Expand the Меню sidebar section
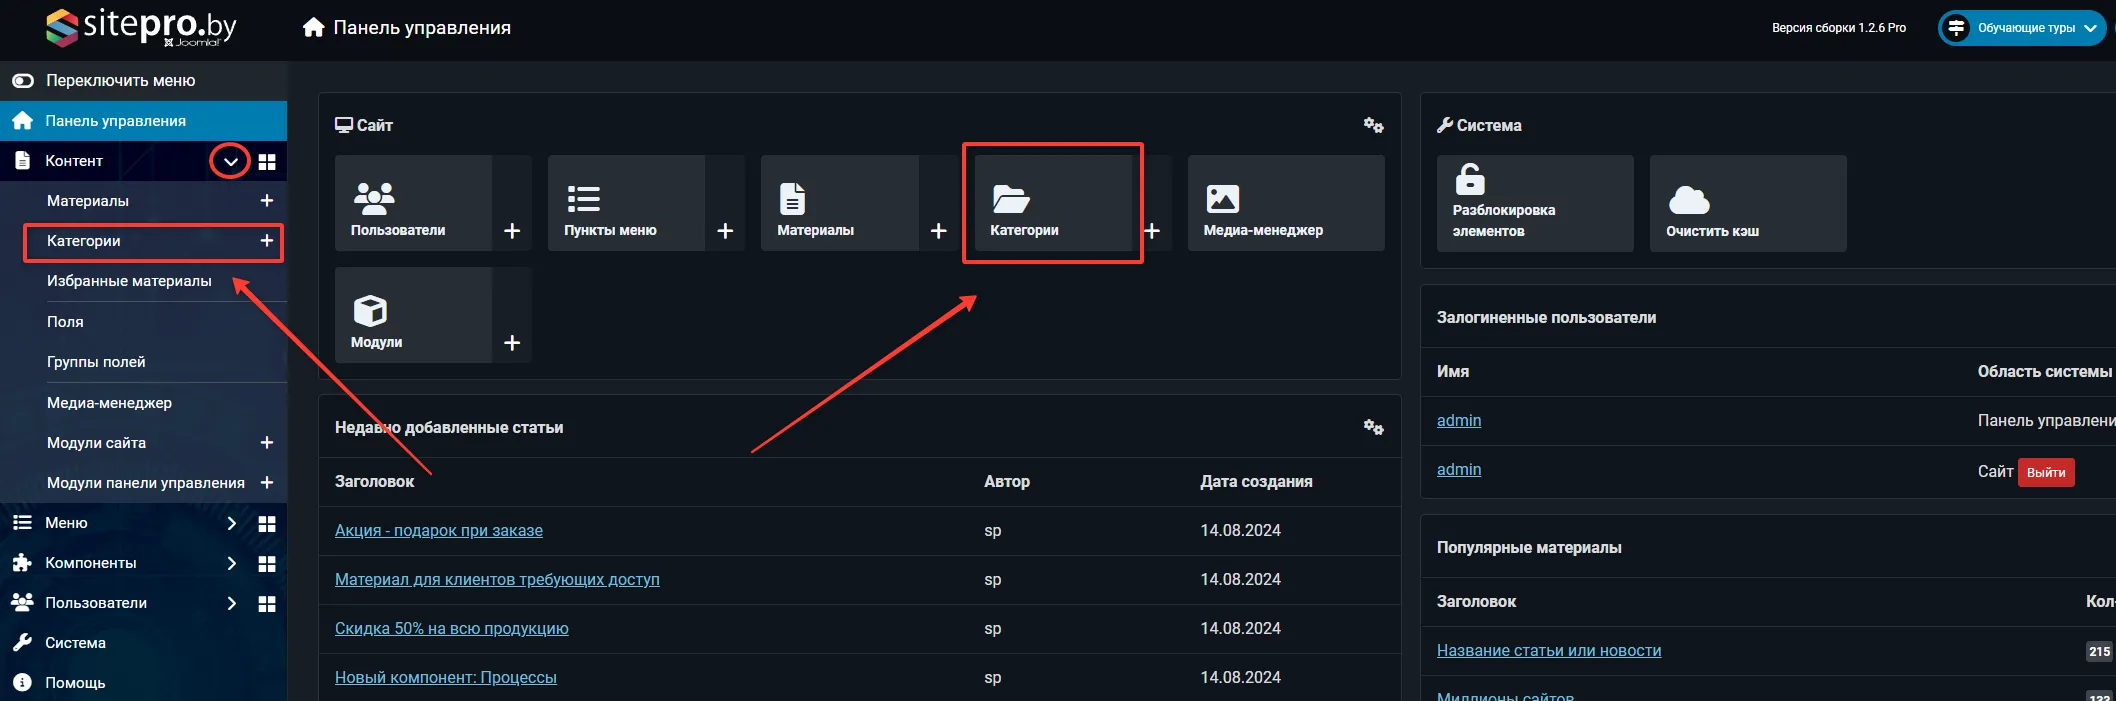This screenshot has width=2116, height=701. click(x=231, y=523)
